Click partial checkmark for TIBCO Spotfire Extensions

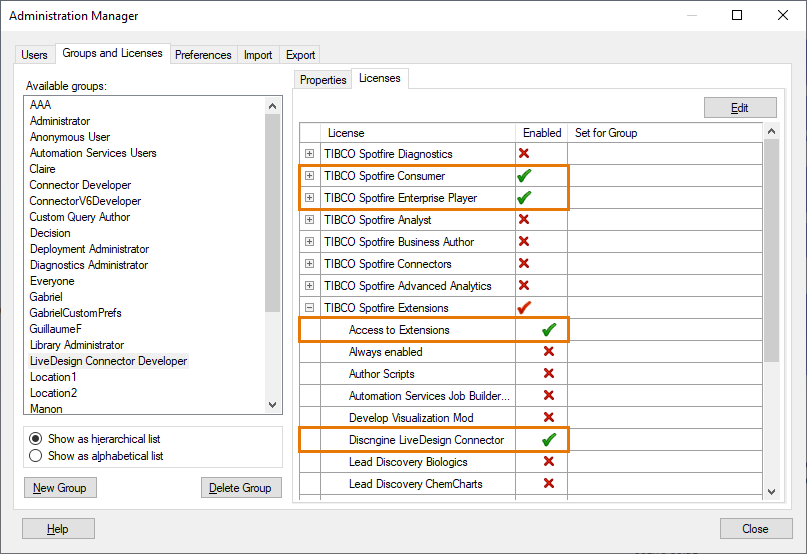click(x=524, y=307)
